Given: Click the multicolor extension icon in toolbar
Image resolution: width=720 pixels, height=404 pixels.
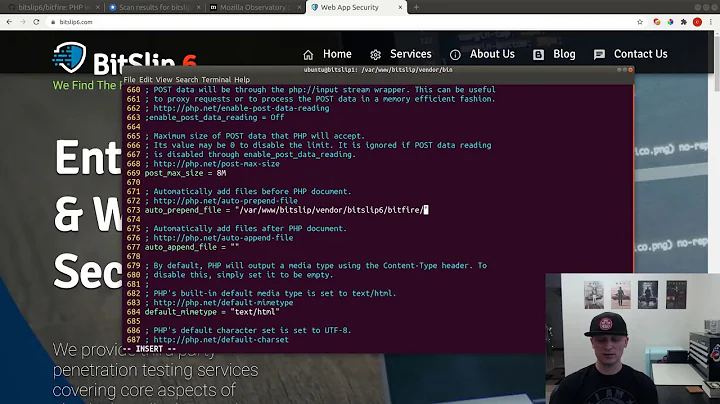Looking at the screenshot, I should click(670, 22).
